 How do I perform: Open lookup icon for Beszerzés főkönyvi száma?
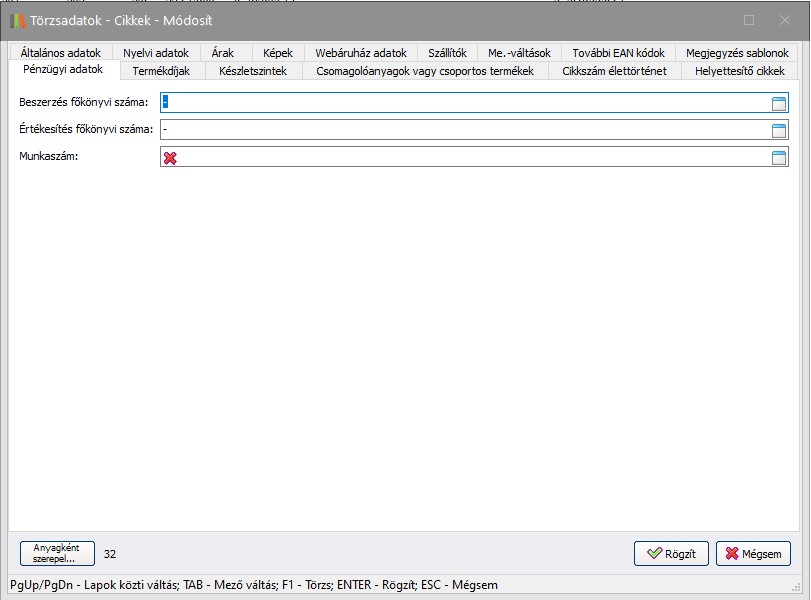tap(779, 102)
